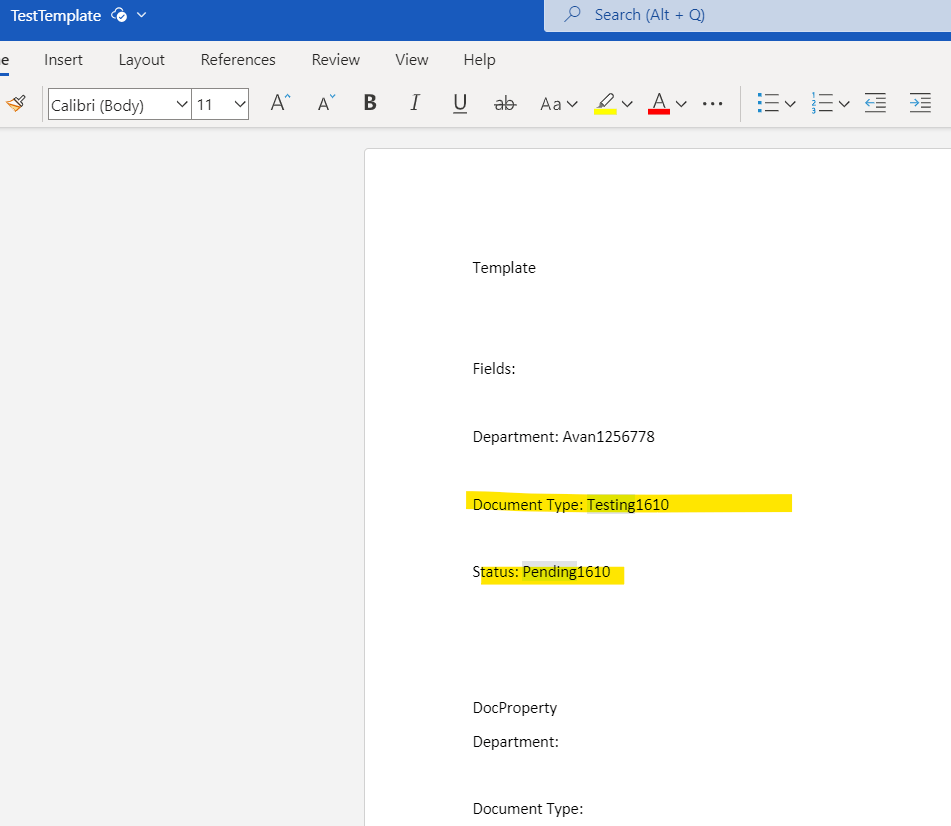Open the Review tab
The image size is (951, 826).
point(335,59)
